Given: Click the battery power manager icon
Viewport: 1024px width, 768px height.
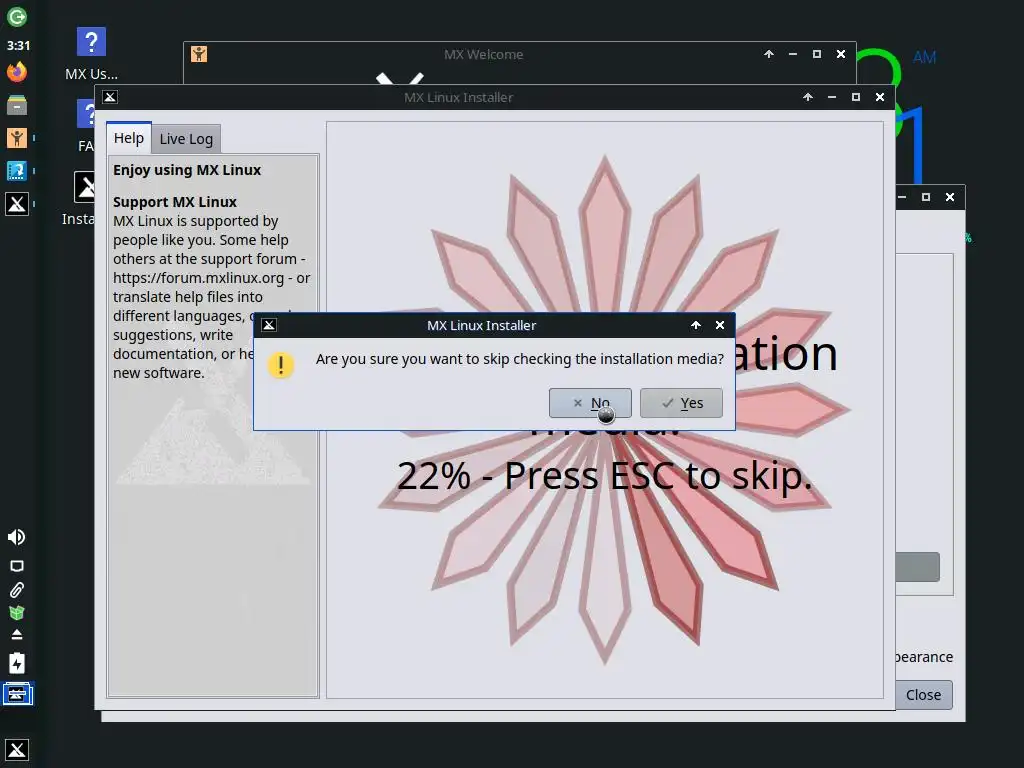Looking at the screenshot, I should point(17,663).
